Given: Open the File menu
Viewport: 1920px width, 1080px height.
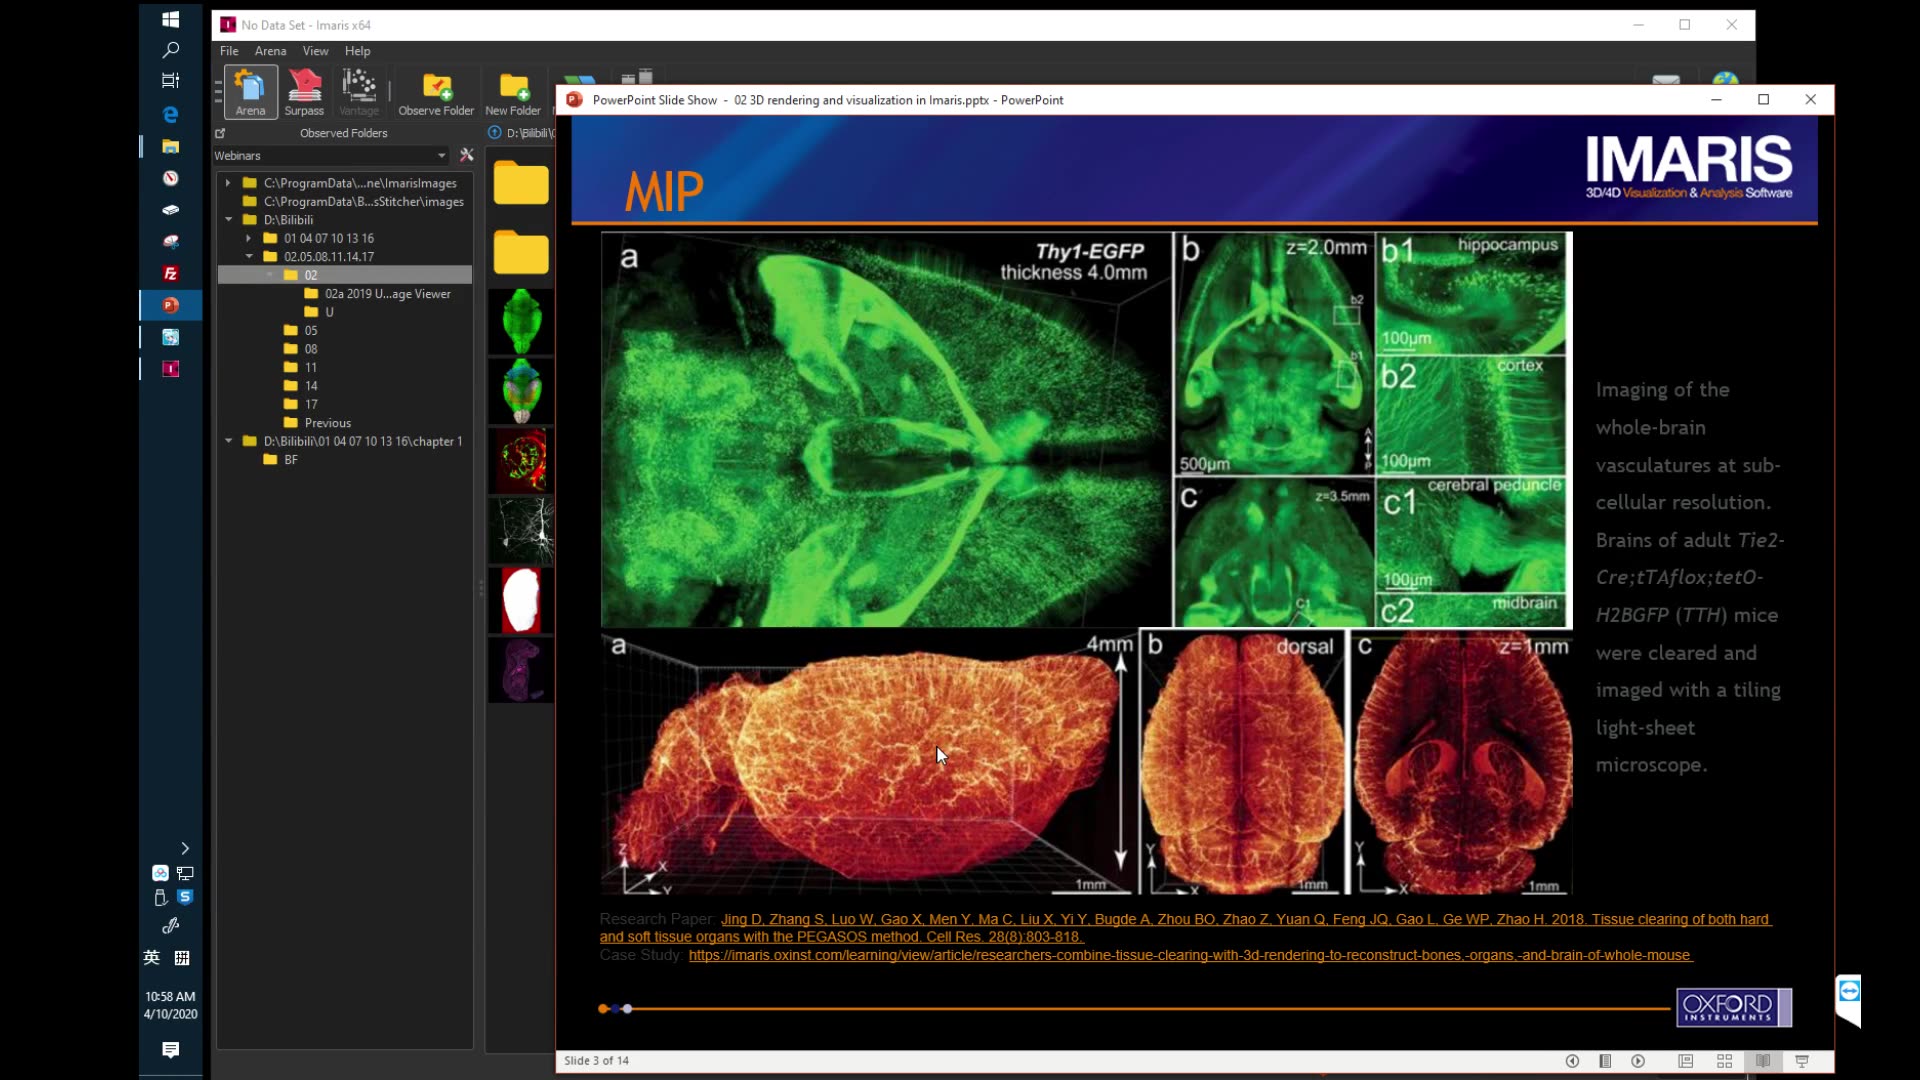Looking at the screenshot, I should (229, 51).
